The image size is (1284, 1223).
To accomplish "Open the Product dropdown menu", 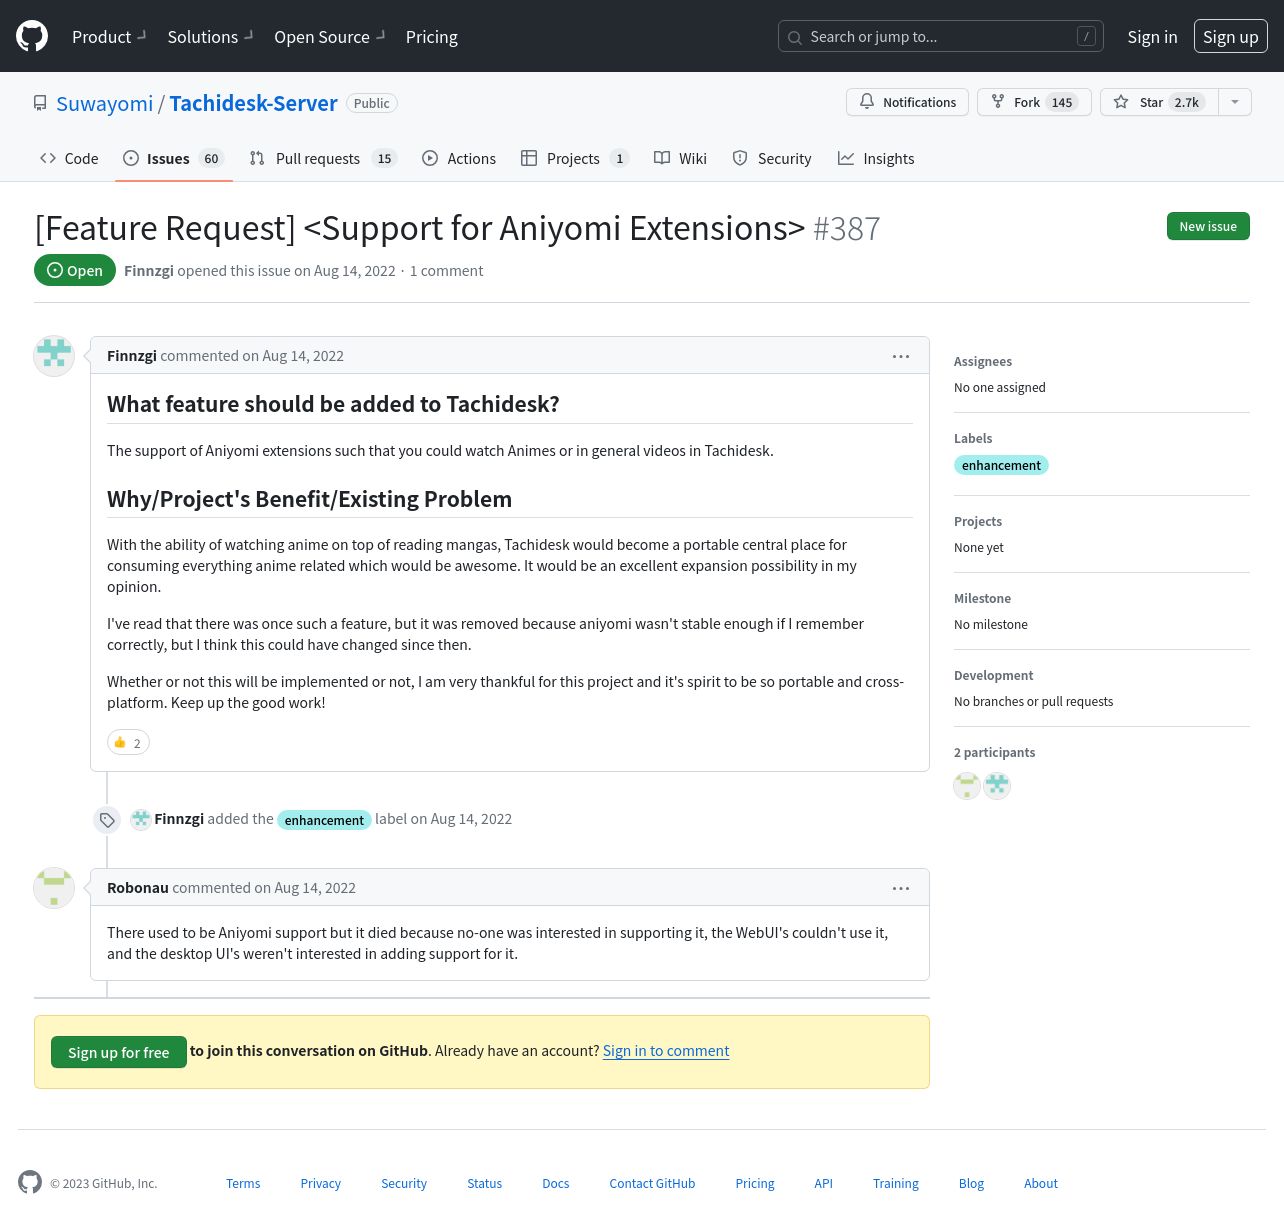I will 109,37.
